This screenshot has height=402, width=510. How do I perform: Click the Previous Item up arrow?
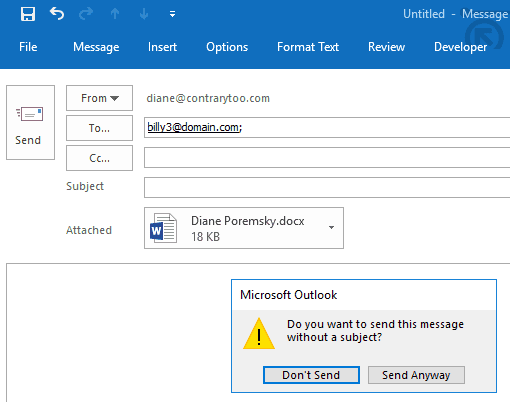click(115, 14)
